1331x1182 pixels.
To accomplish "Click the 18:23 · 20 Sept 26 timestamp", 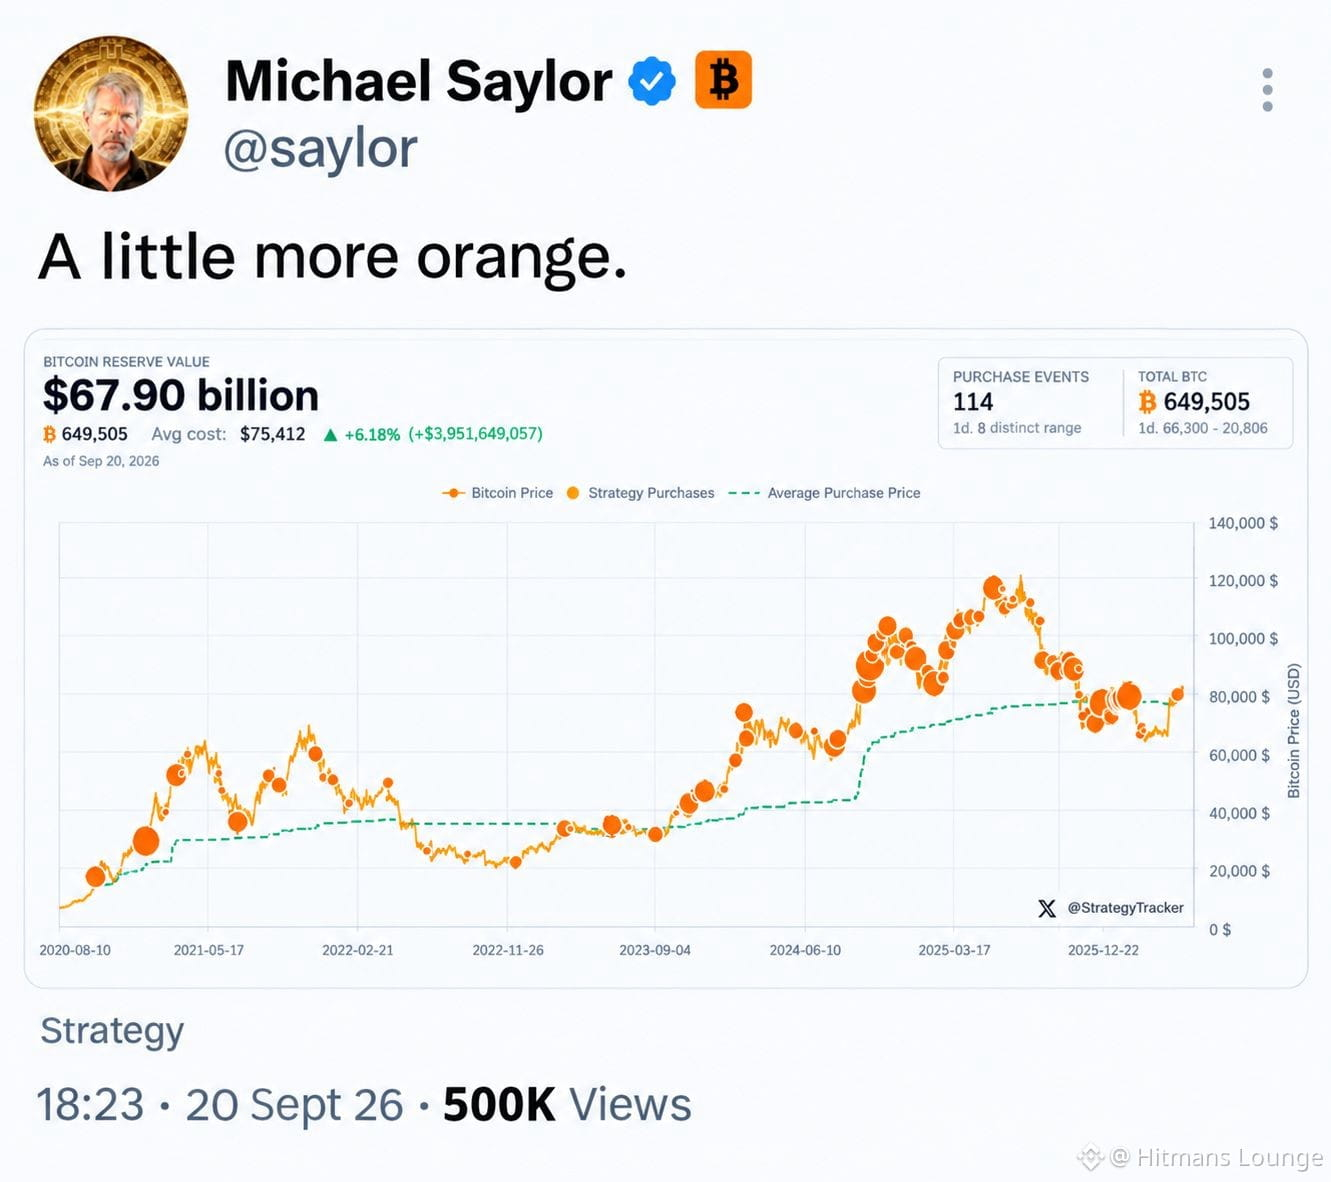I will click(220, 1105).
